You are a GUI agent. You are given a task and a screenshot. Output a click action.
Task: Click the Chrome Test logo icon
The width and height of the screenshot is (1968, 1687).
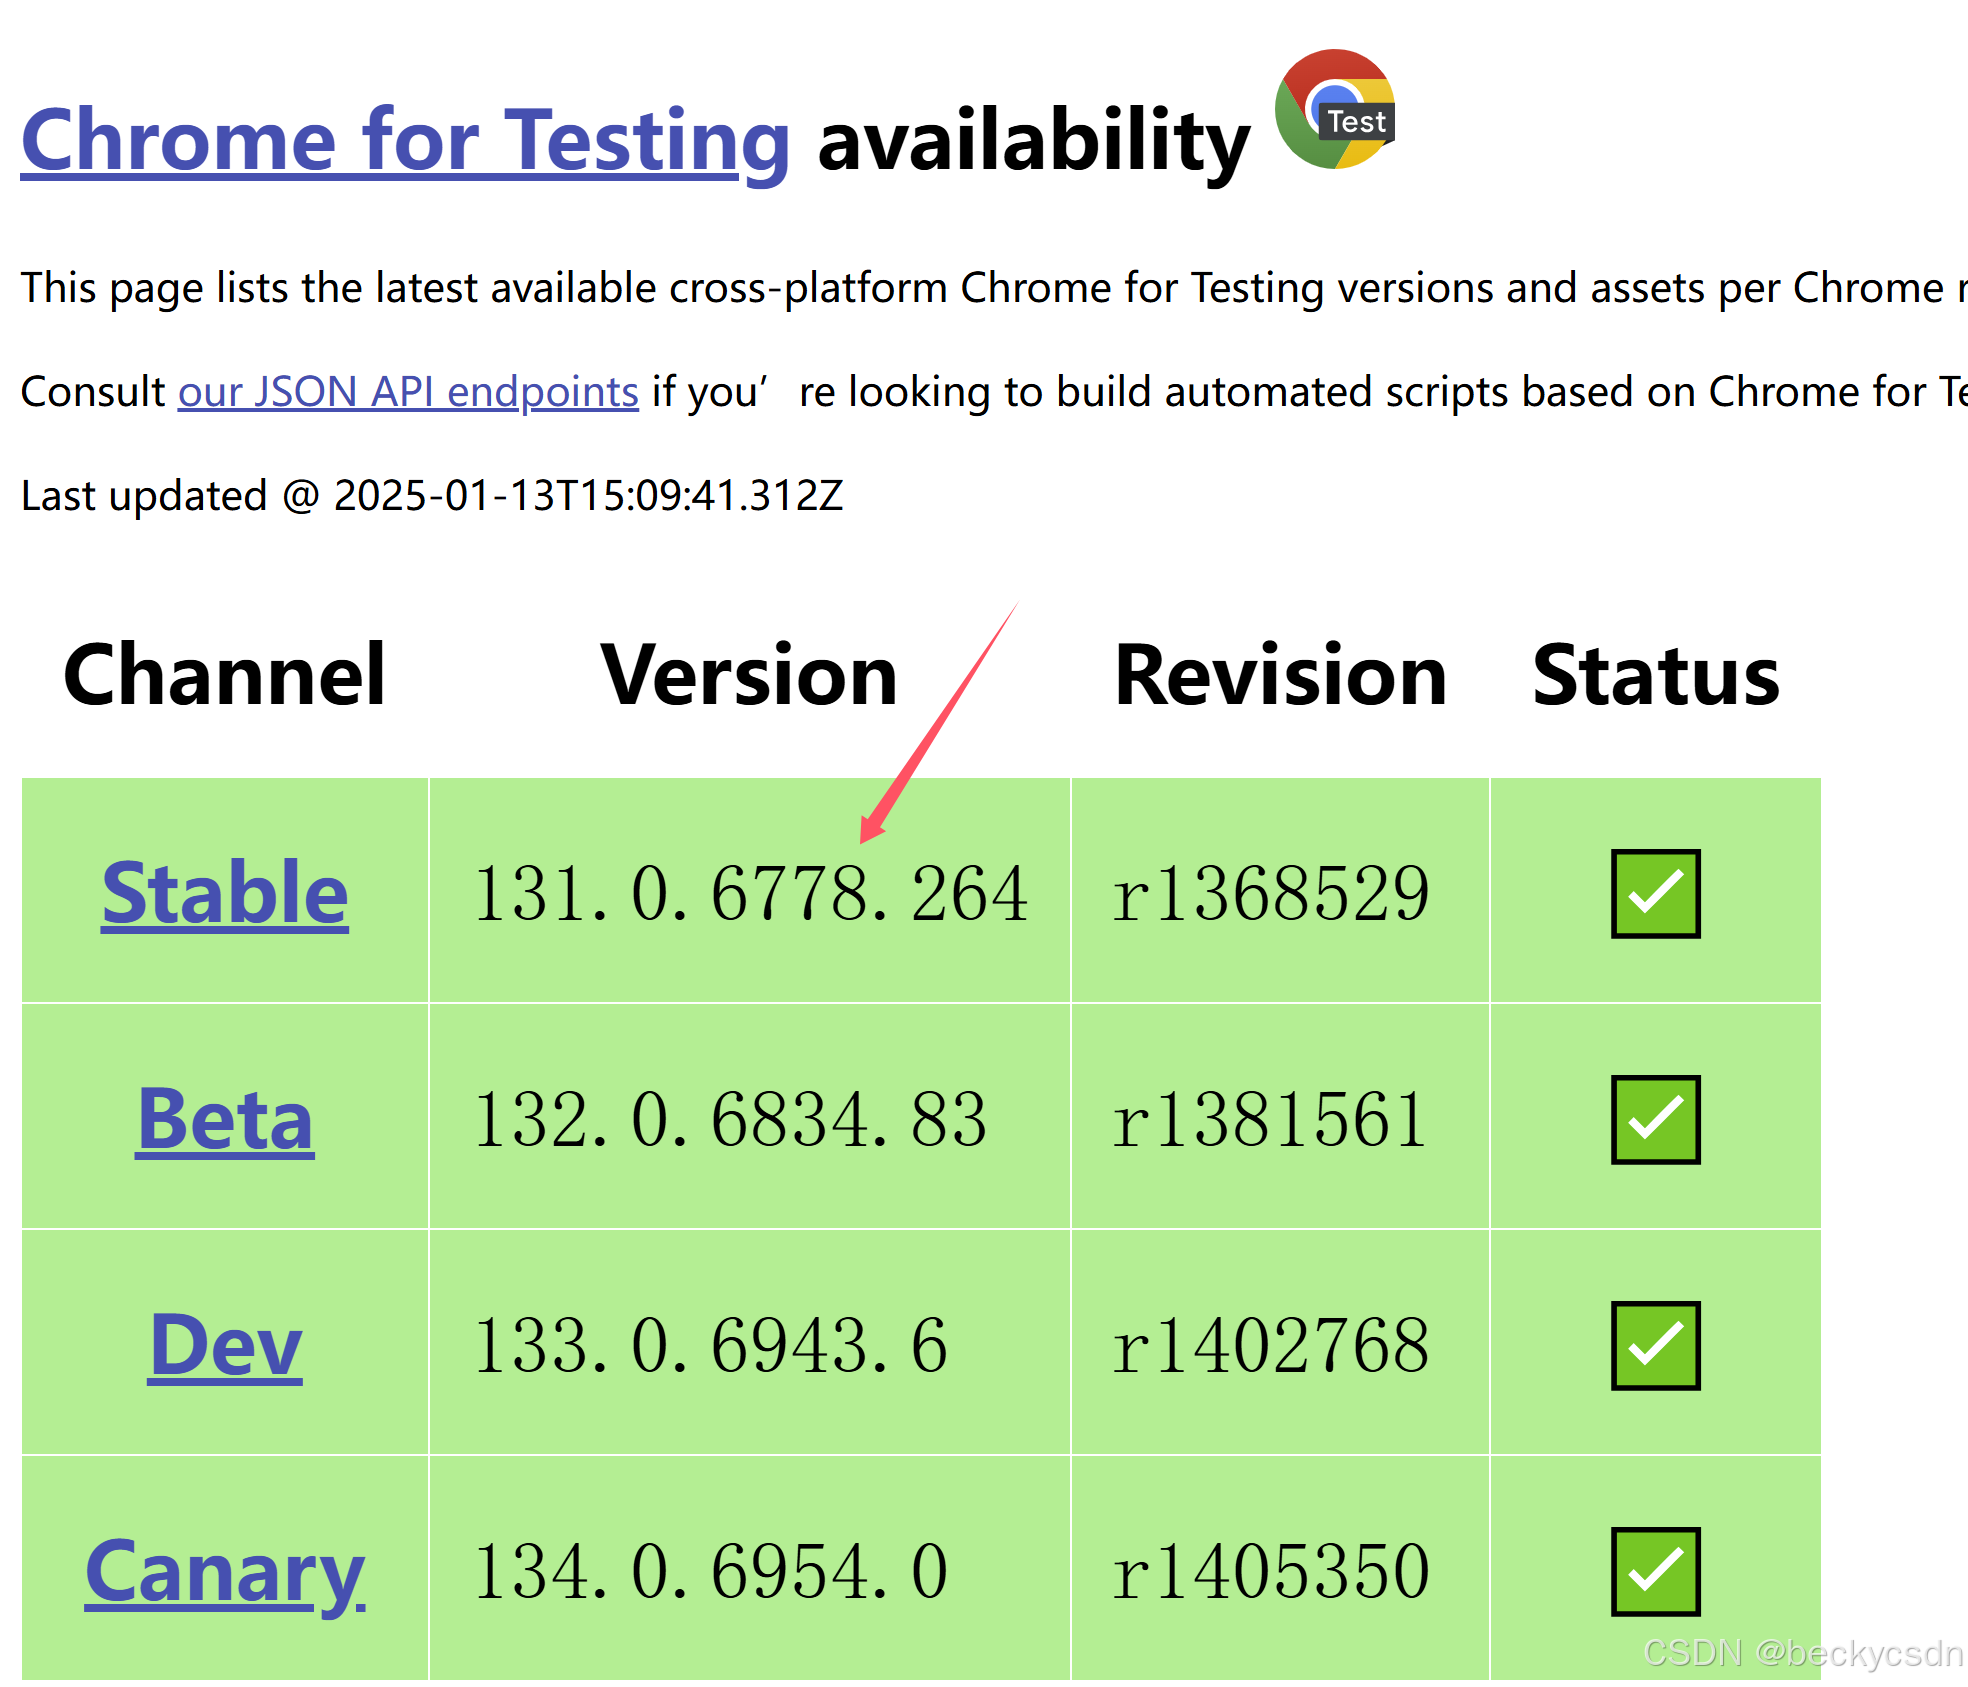1335,110
